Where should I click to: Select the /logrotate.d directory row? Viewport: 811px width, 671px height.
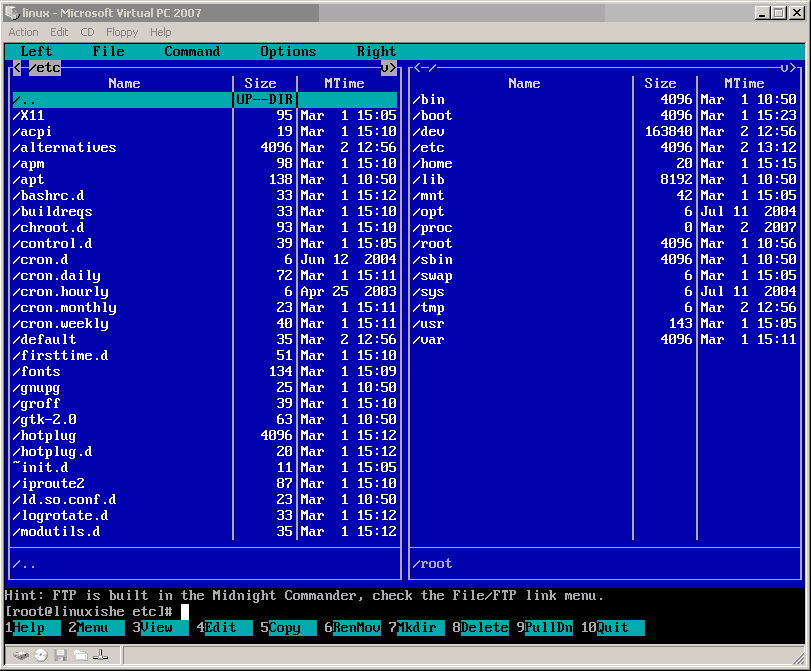tap(205, 515)
